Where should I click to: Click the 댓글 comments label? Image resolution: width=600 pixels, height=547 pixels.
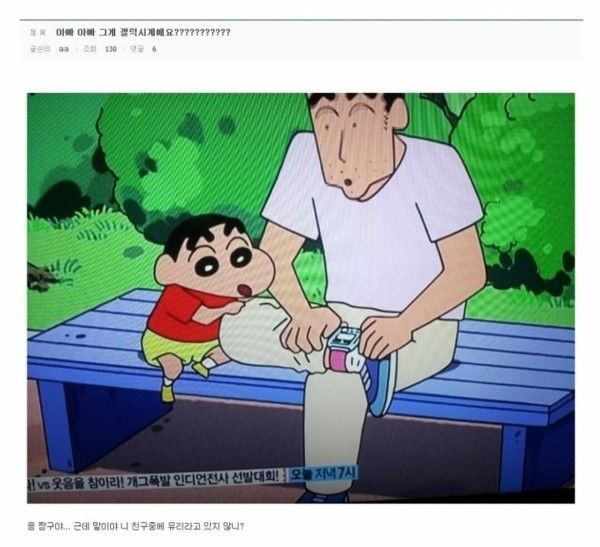point(137,49)
